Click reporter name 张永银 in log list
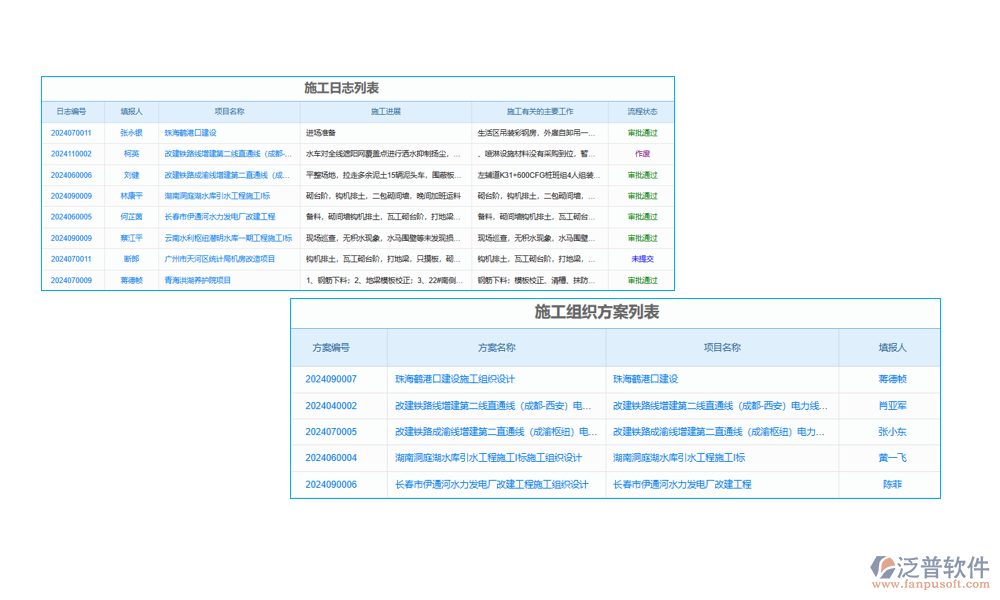Screen dimensions: 1000x600 tap(132, 133)
